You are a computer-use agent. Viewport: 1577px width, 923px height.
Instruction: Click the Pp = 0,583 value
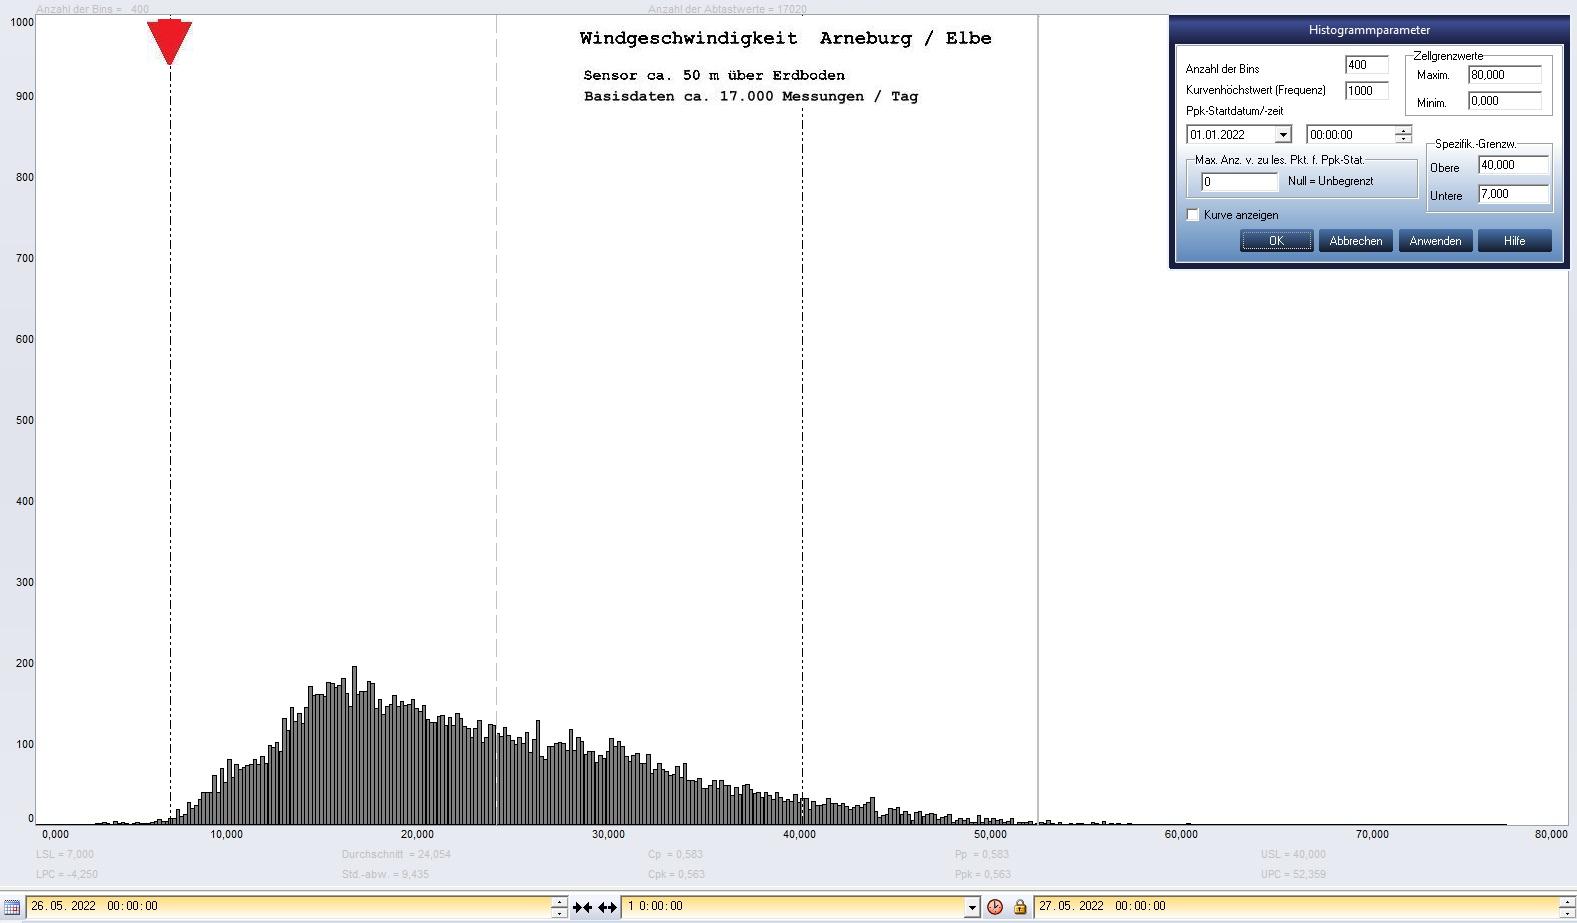click(x=982, y=855)
